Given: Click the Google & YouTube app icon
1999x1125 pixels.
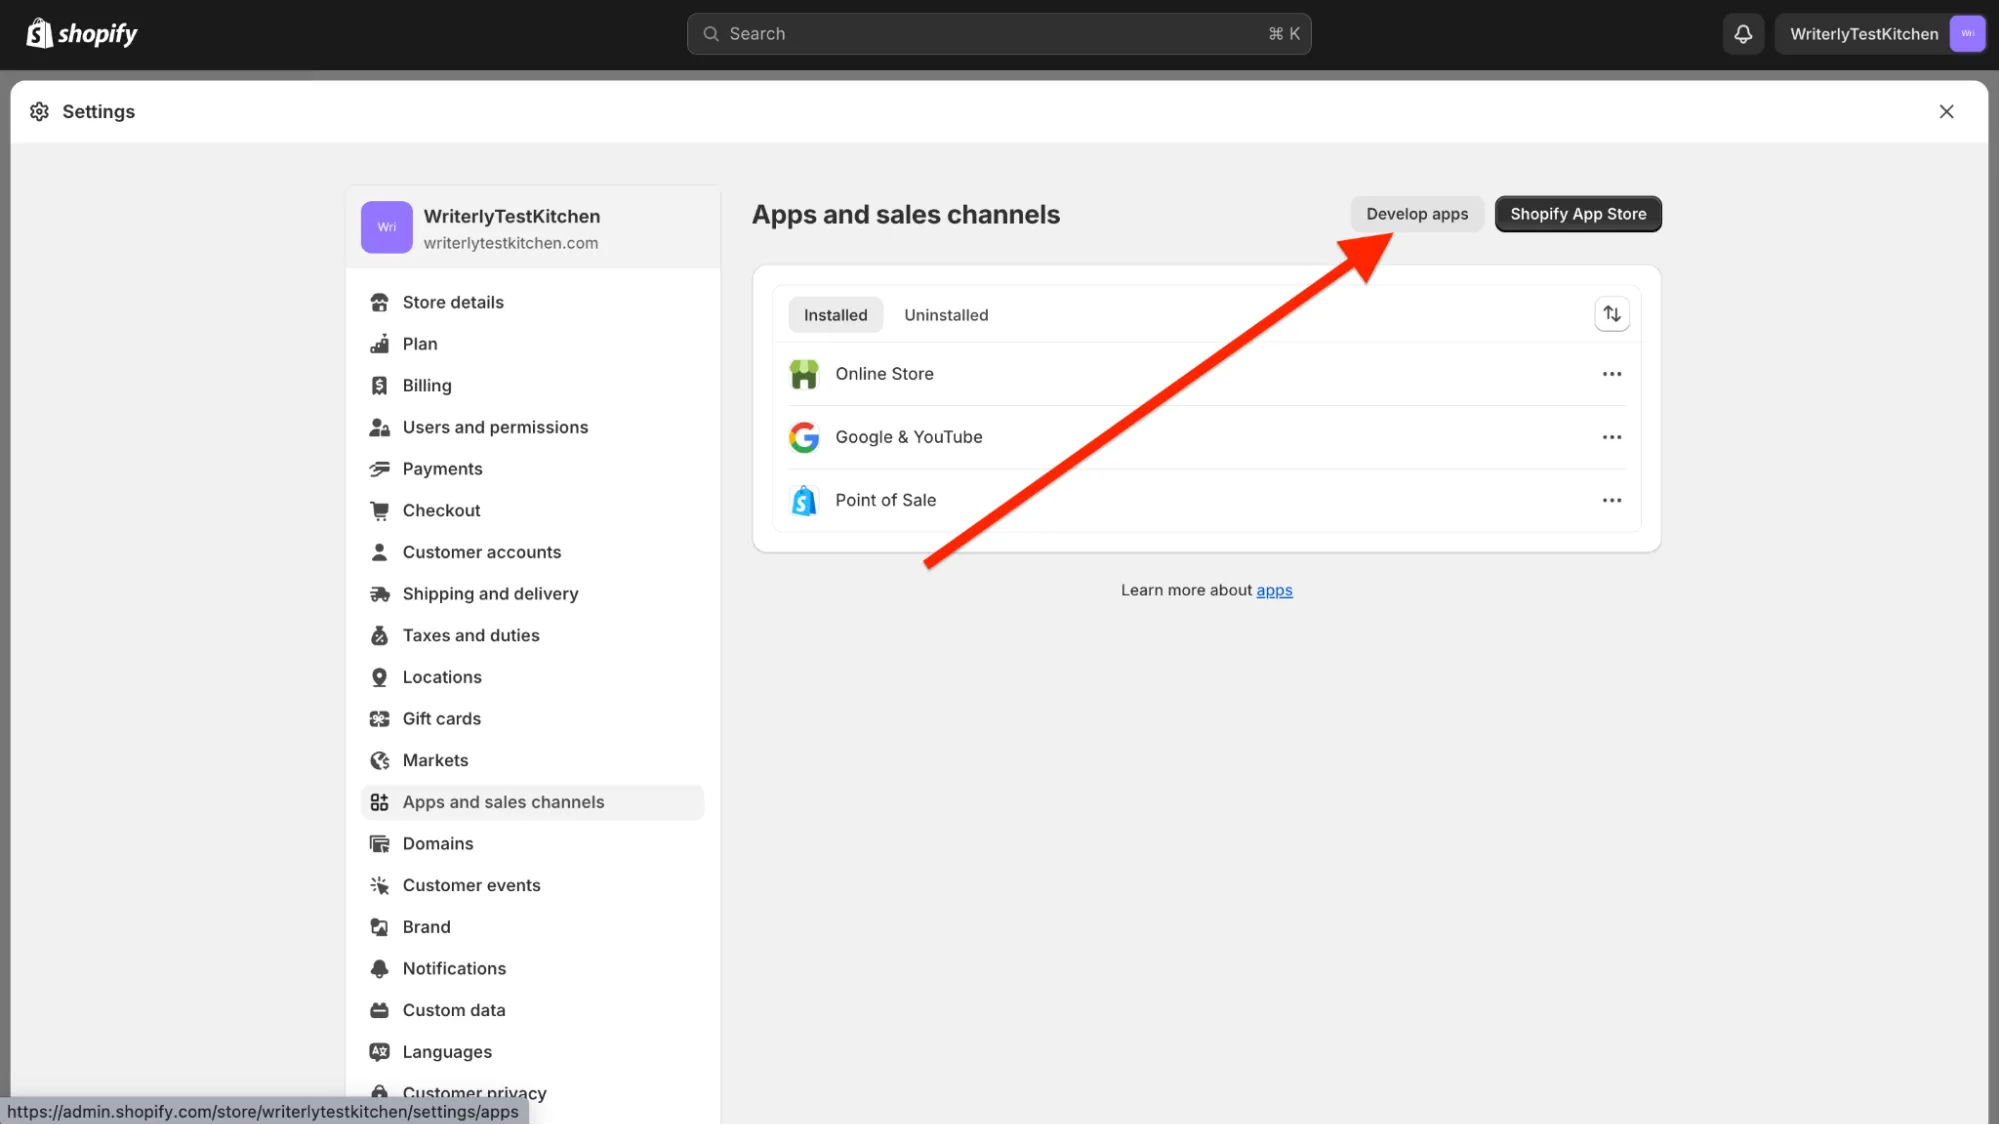Looking at the screenshot, I should coord(804,437).
